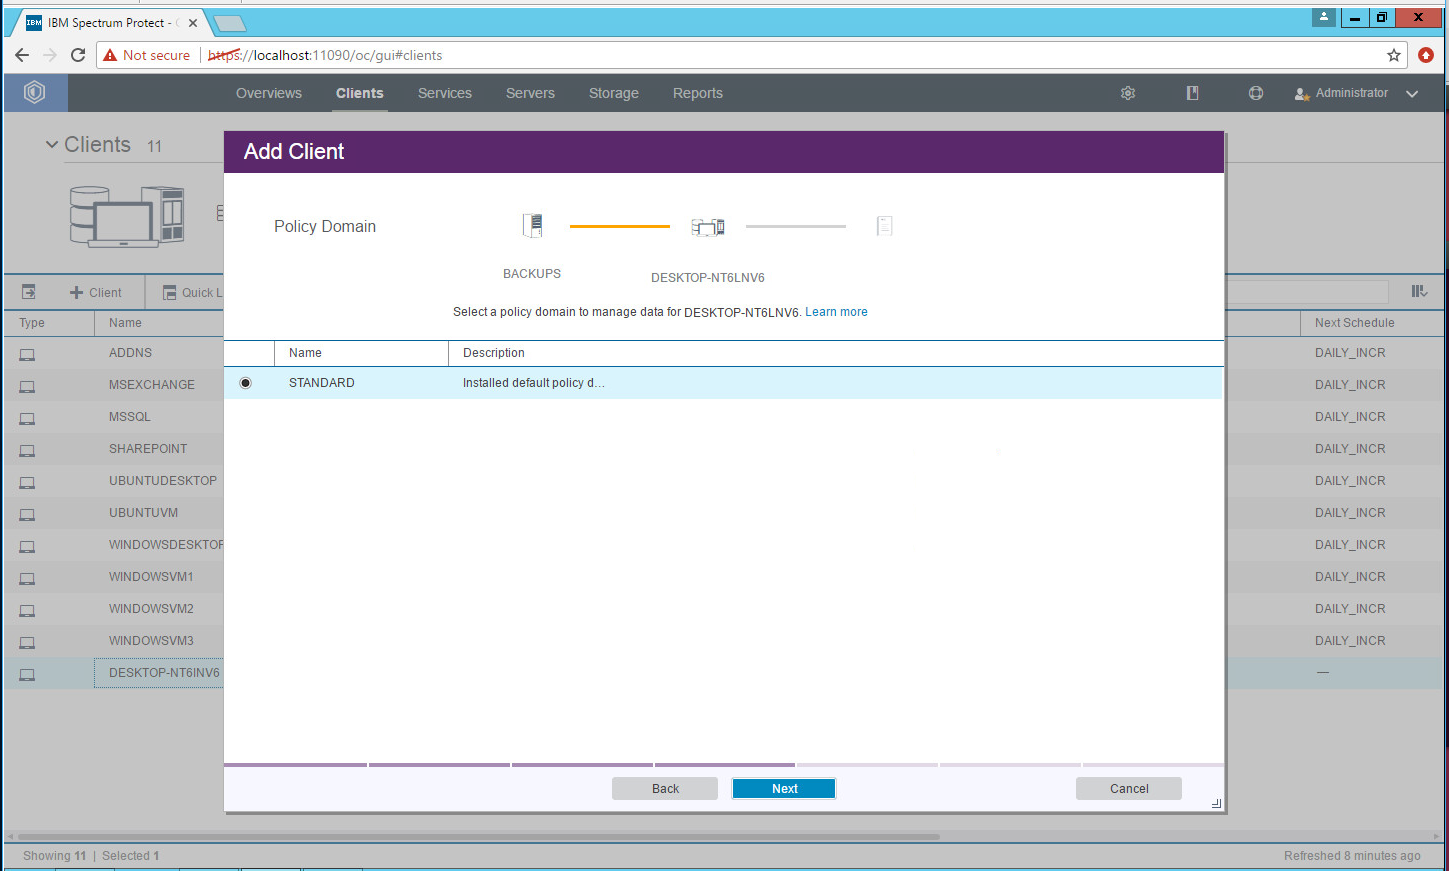Open the Learn more link
Viewport: 1449px width, 871px height.
[836, 312]
